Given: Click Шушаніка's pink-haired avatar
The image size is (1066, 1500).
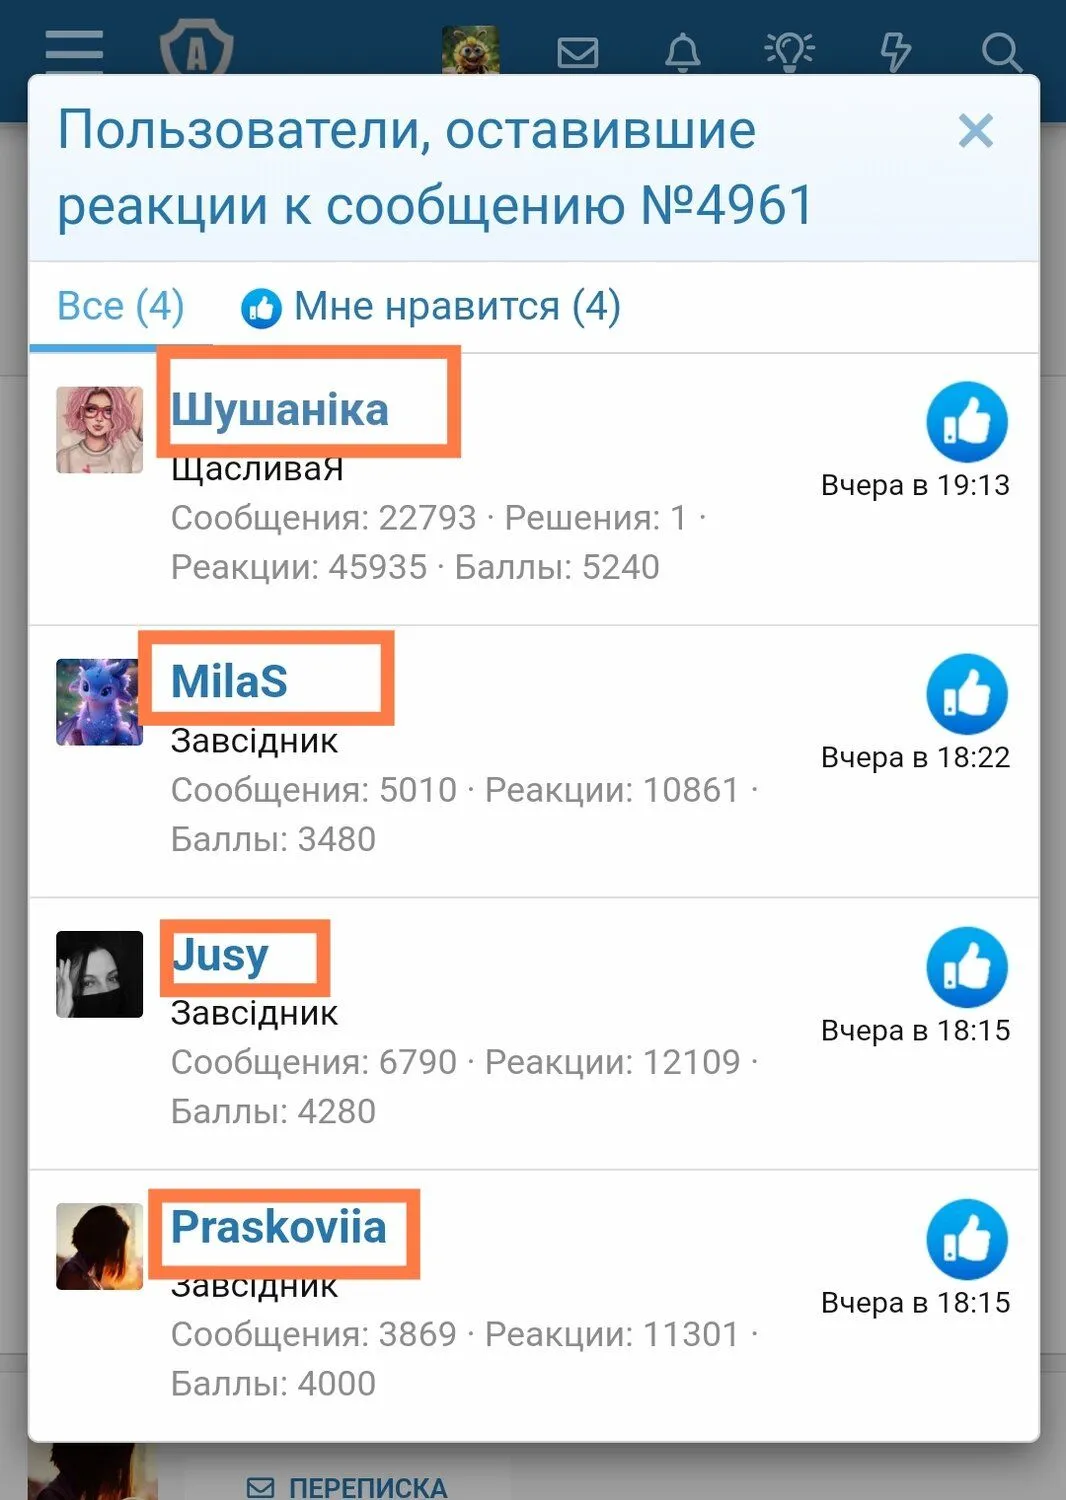Looking at the screenshot, I should [x=99, y=430].
